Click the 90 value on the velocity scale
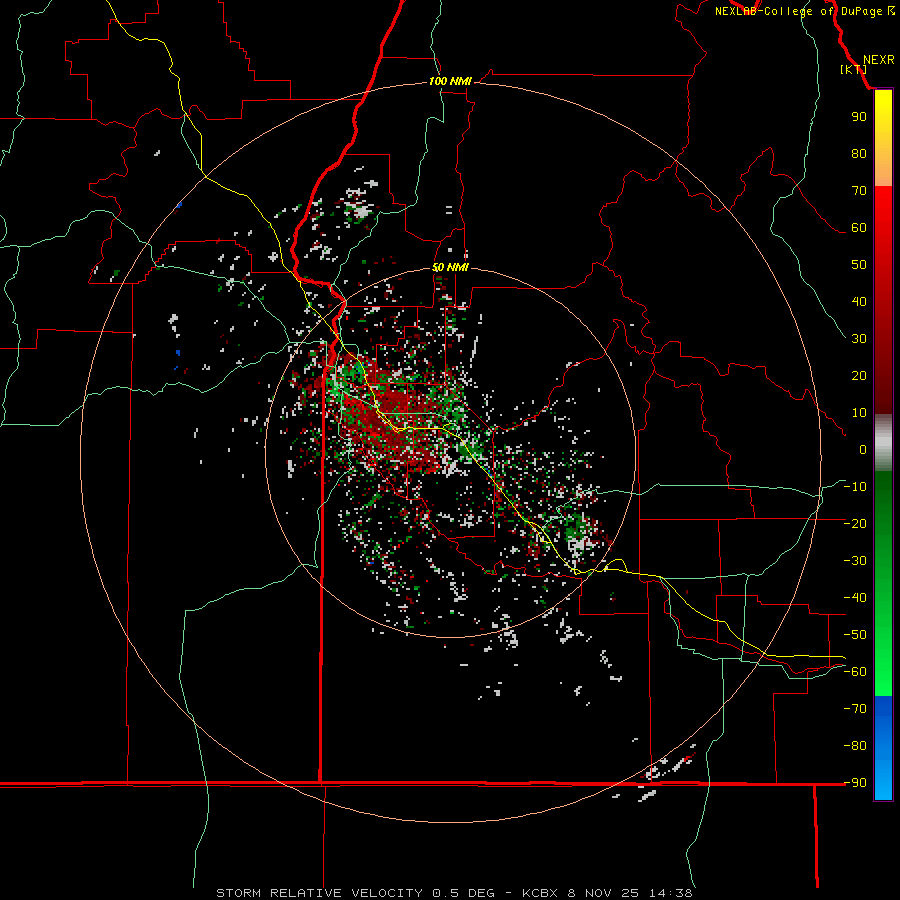900x900 pixels. 859,117
